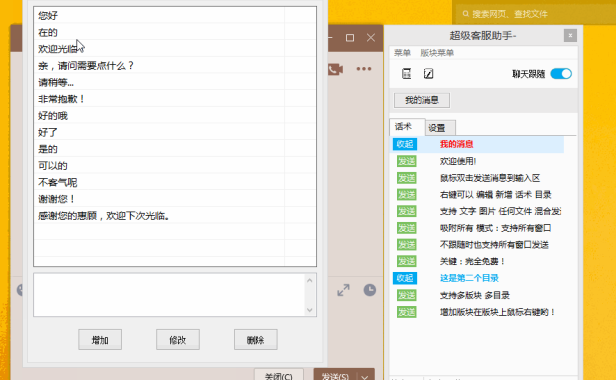Send the 关键：完全免费！ phrase

(406, 261)
